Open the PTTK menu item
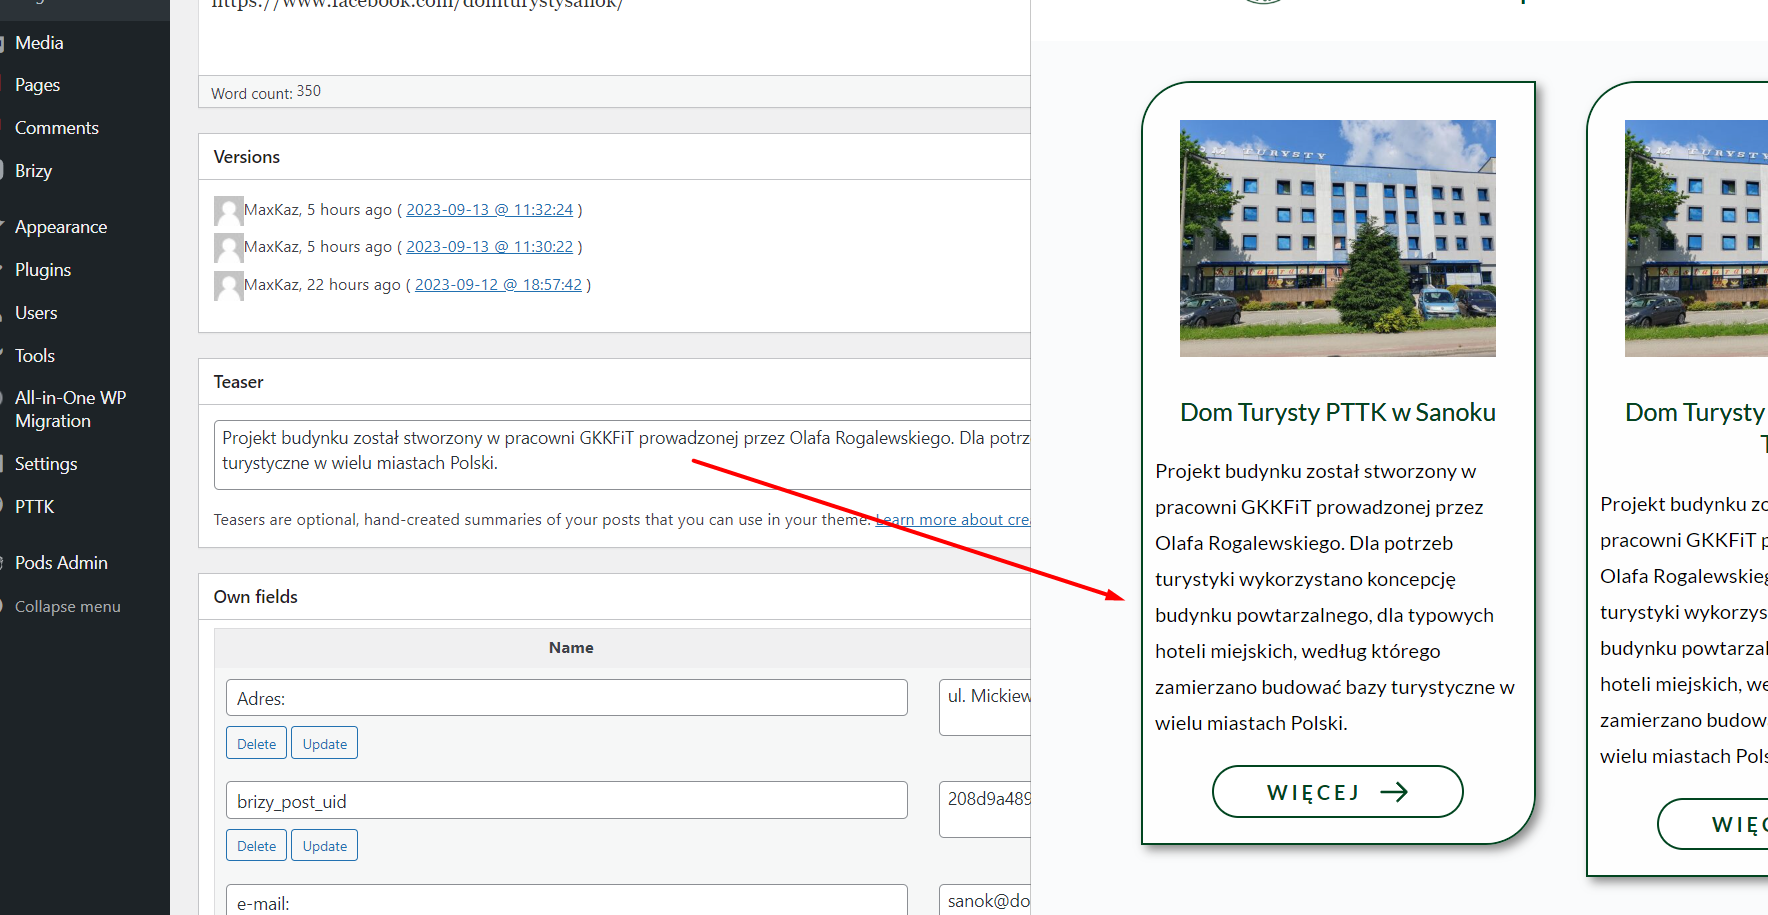Viewport: 1768px width, 915px height. tap(34, 507)
